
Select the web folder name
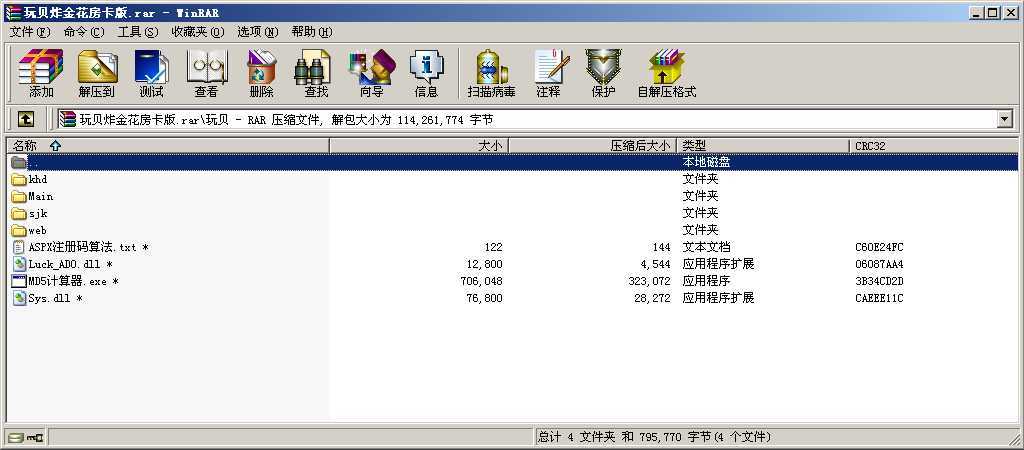(37, 230)
